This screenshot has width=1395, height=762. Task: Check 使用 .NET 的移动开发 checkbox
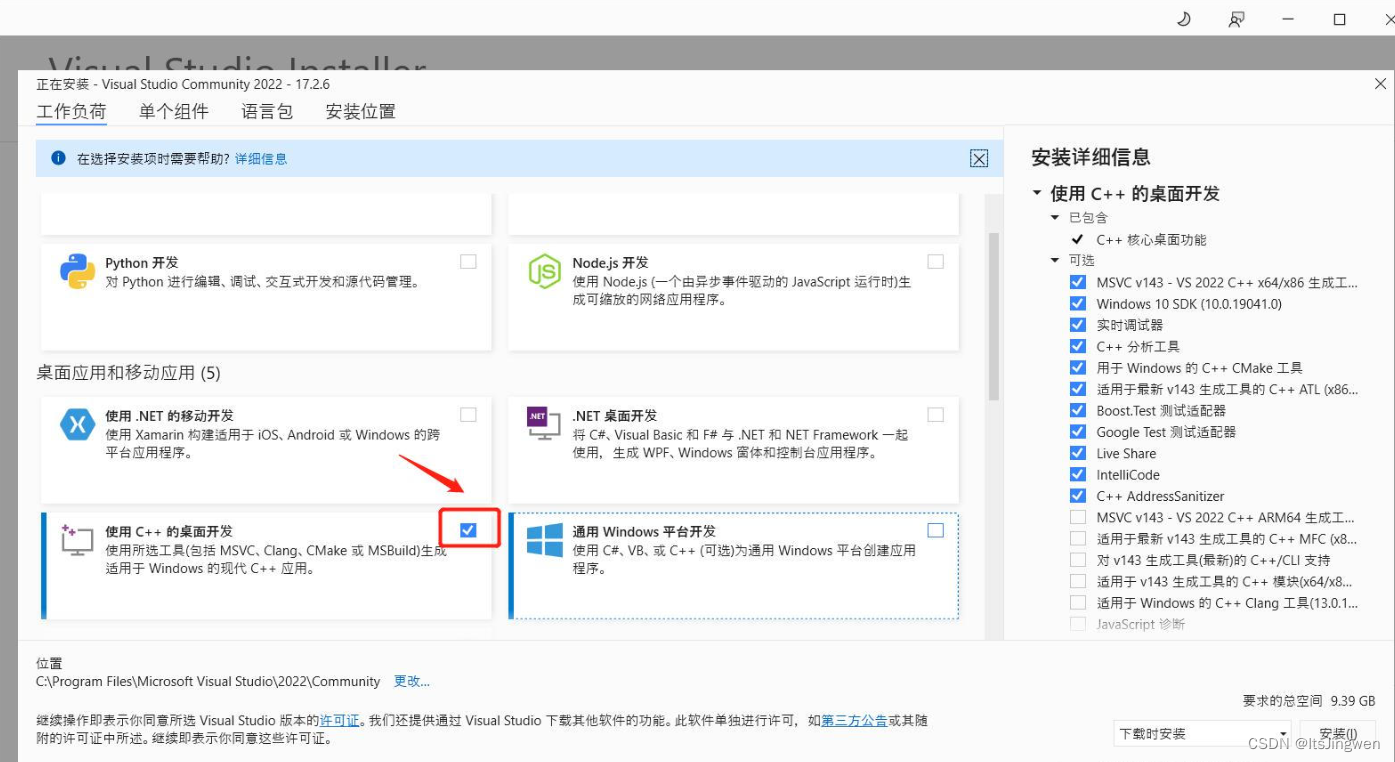pos(468,414)
